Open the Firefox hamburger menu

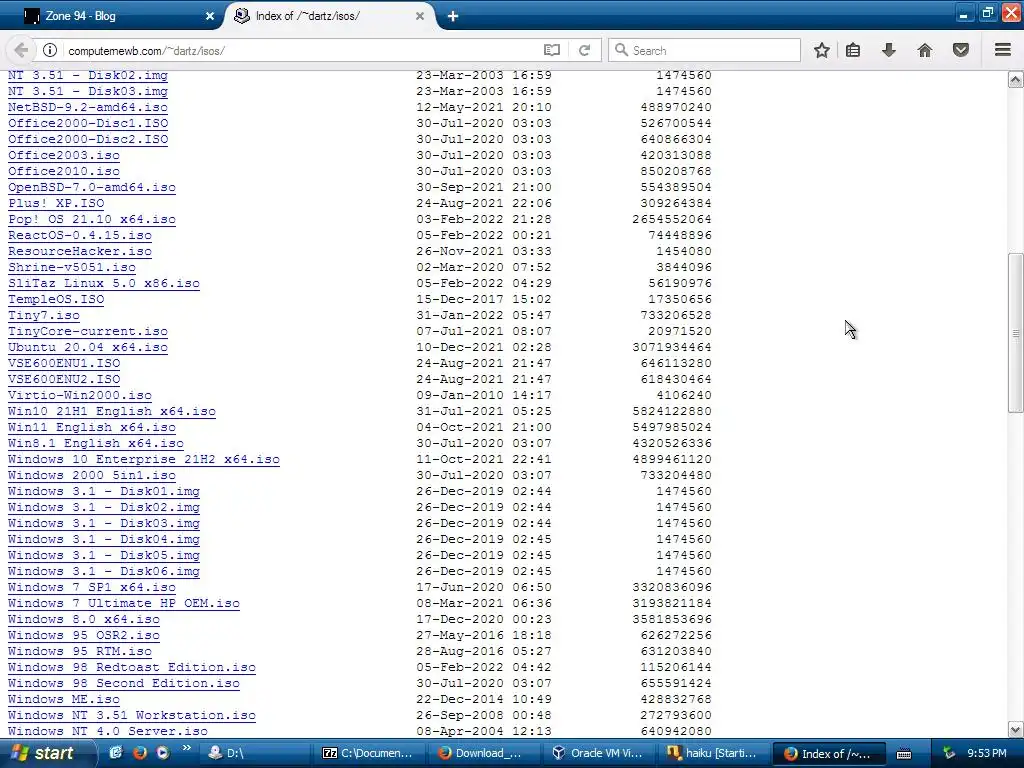click(1002, 50)
